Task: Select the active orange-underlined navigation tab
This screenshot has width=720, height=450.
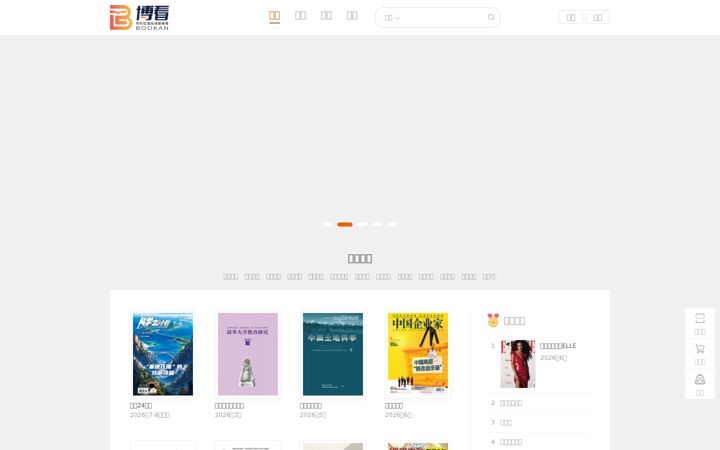Action: coord(275,16)
